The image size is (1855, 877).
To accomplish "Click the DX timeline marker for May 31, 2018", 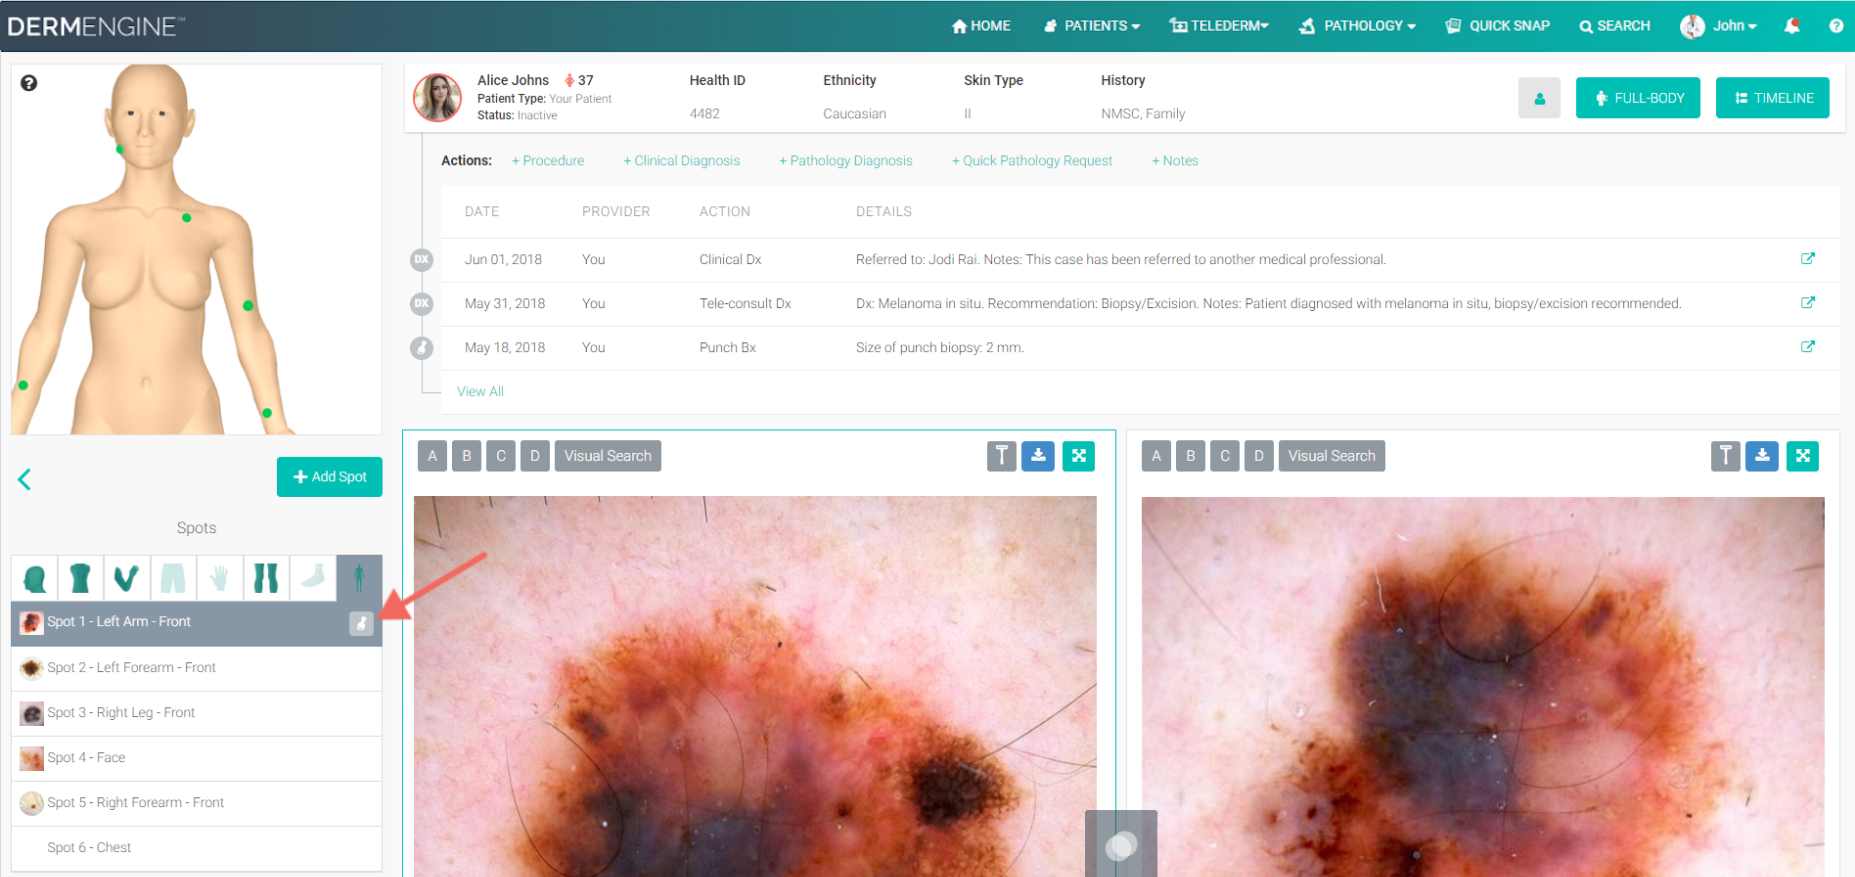I will click(x=422, y=303).
